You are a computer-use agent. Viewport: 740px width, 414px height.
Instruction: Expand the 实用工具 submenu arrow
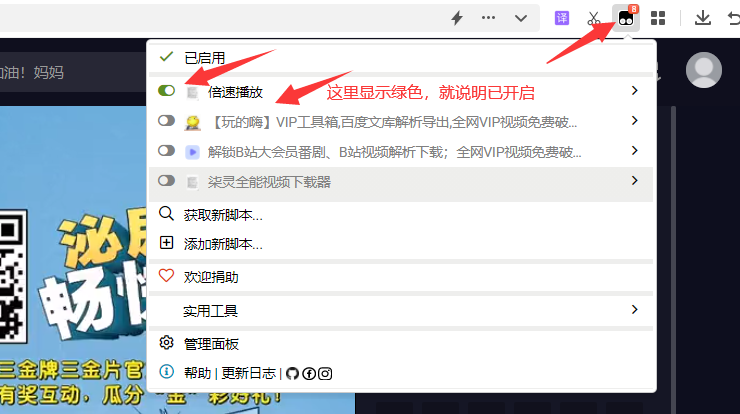coord(635,309)
